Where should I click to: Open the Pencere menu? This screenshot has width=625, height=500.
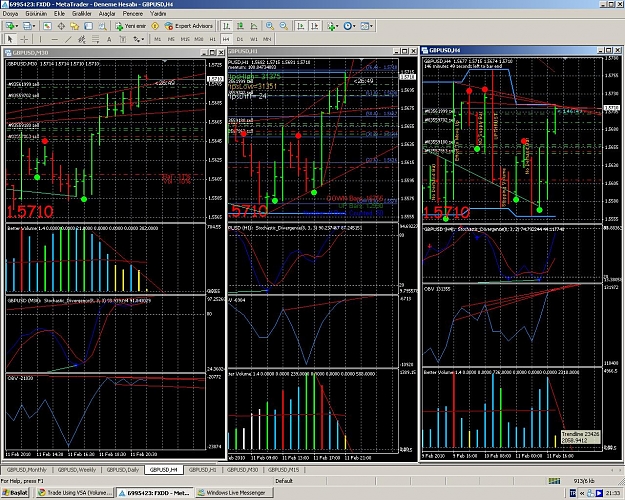[x=133, y=14]
